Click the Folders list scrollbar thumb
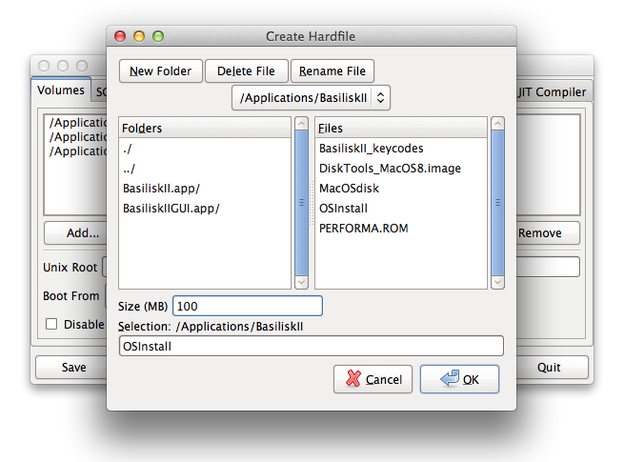Image resolution: width=625 pixels, height=462 pixels. [x=301, y=203]
